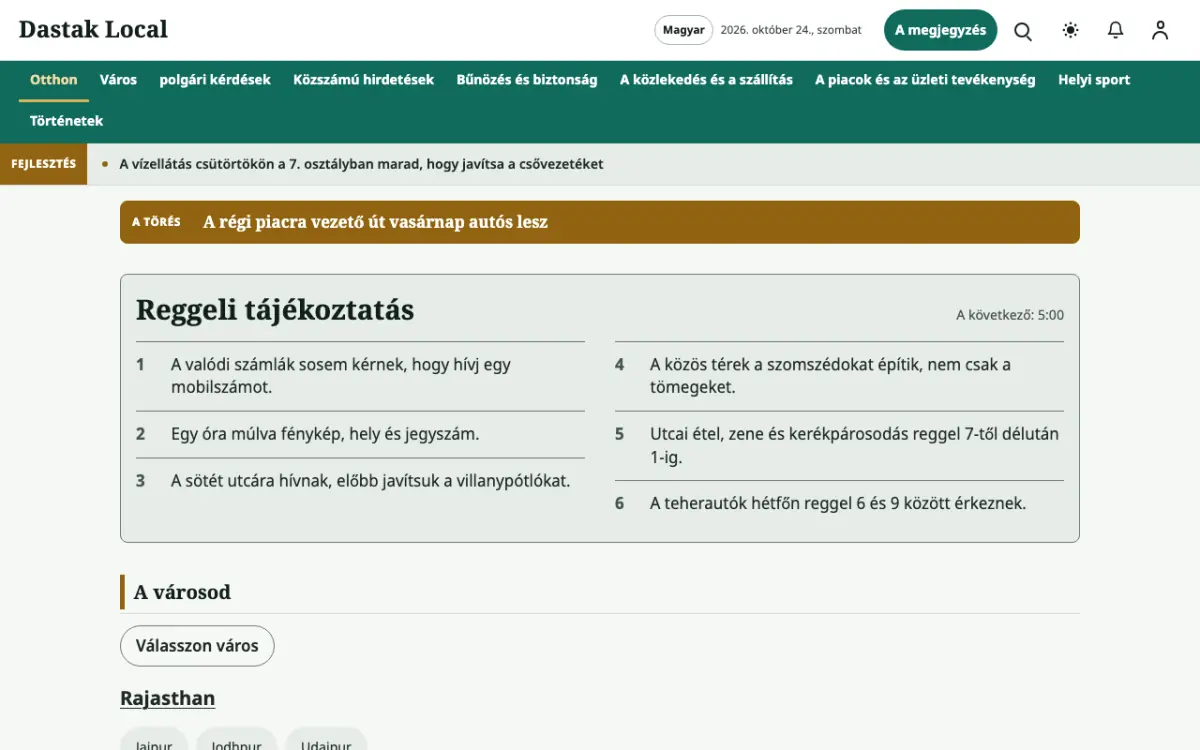Open breaking headline about régi piacra vezető út

pyautogui.click(x=375, y=222)
